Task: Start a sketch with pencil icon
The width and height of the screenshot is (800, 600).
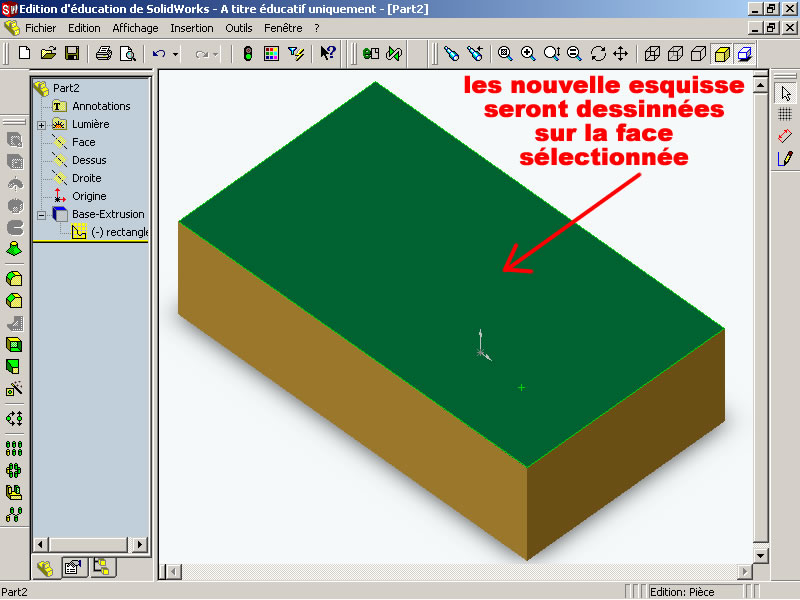Action: (785, 158)
